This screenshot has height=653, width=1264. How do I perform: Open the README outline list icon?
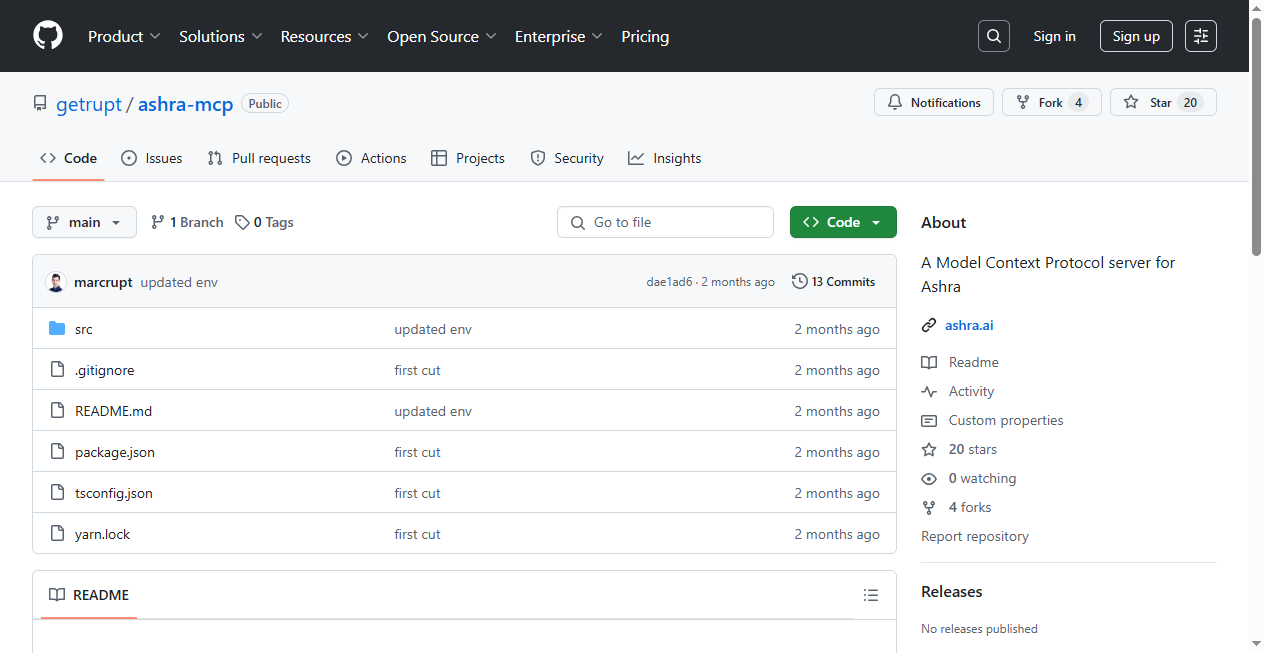(871, 595)
